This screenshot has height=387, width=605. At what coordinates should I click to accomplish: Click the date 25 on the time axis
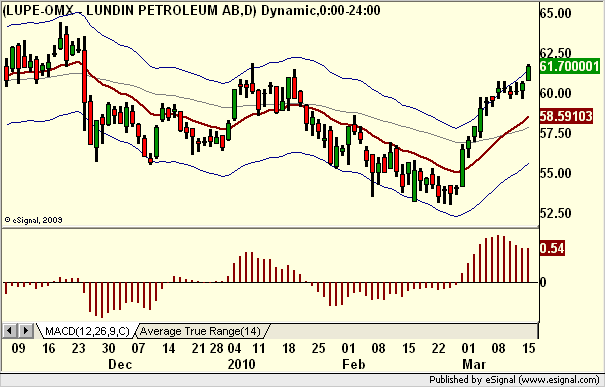[x=318, y=348]
